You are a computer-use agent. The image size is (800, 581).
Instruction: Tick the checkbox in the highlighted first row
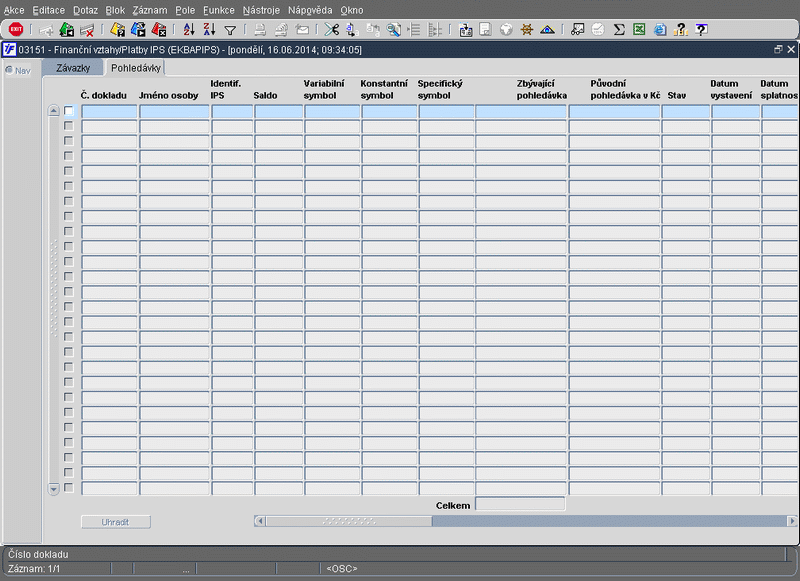click(x=69, y=111)
